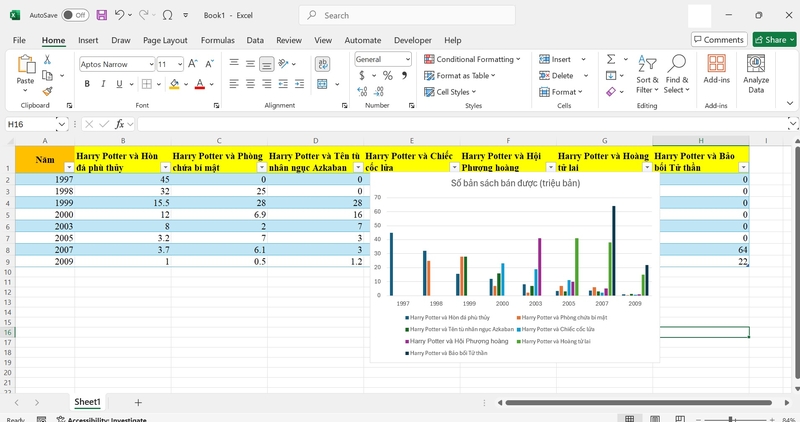Screen dimensions: 800x422
Task: Click Decrease Decimal icon
Action: (379, 91)
